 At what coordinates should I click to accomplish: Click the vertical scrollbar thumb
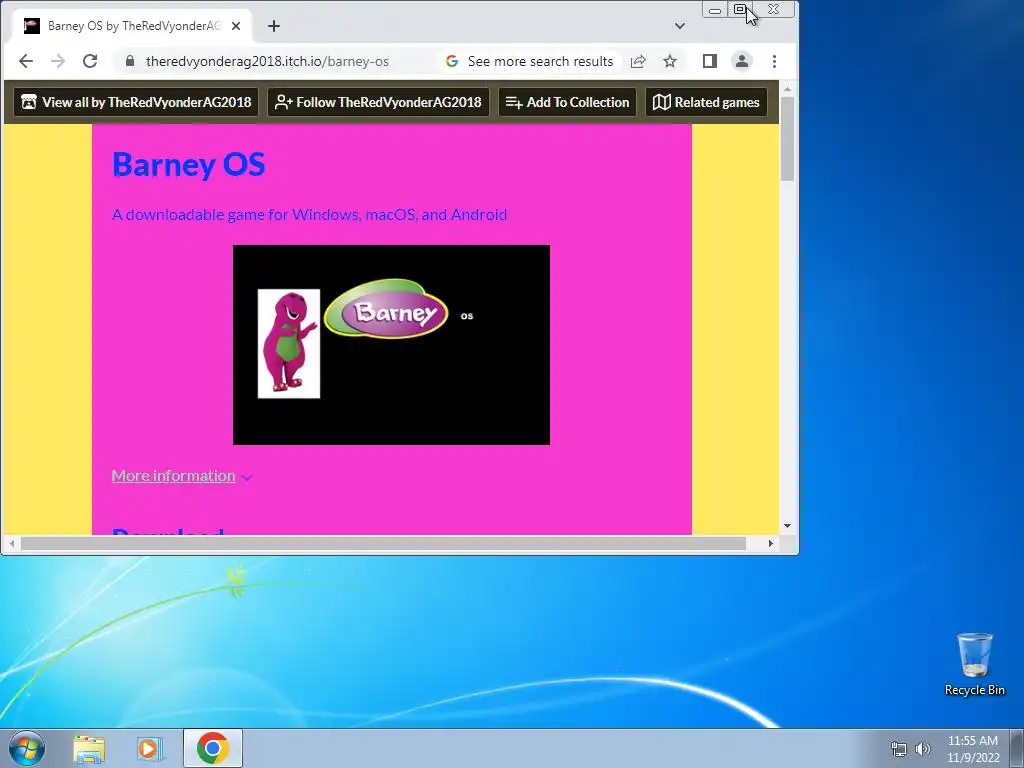[787, 139]
